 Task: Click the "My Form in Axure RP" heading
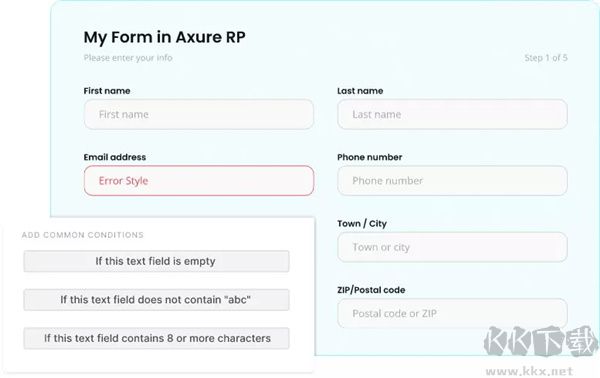[x=165, y=37]
